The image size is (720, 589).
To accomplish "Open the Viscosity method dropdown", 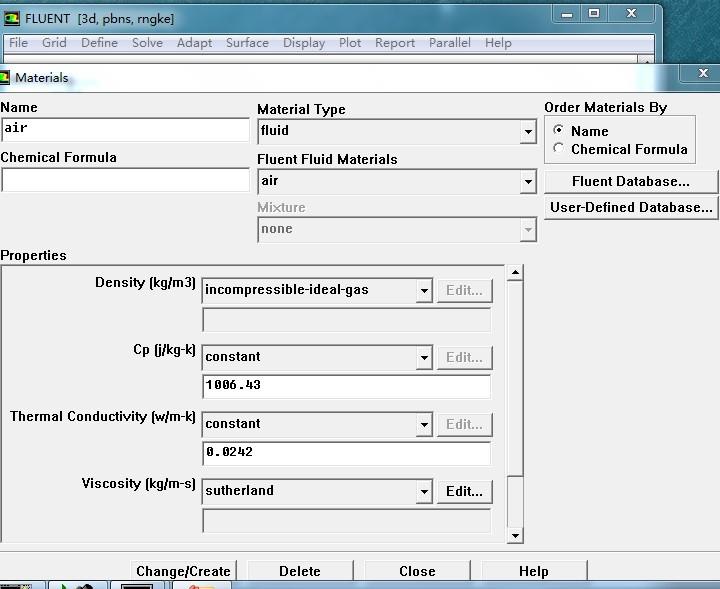I will tap(424, 492).
